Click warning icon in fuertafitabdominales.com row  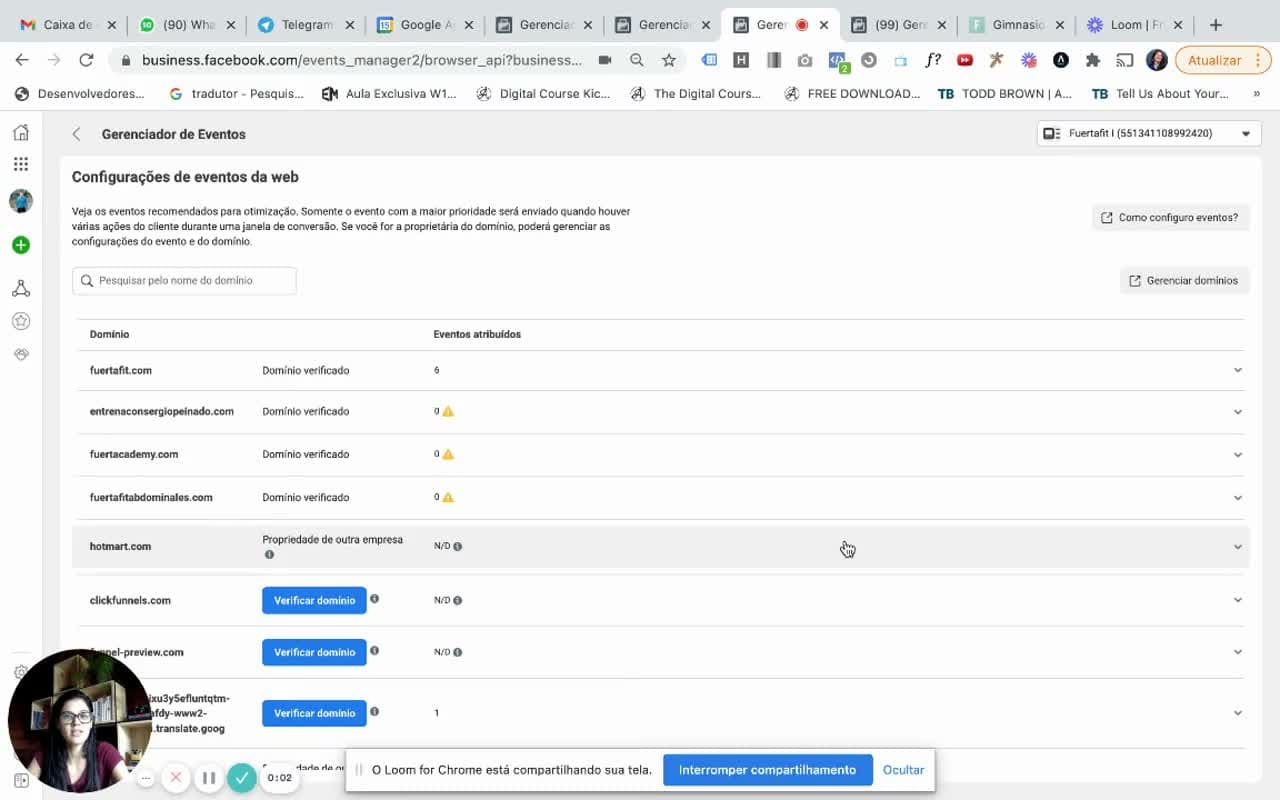click(x=448, y=497)
